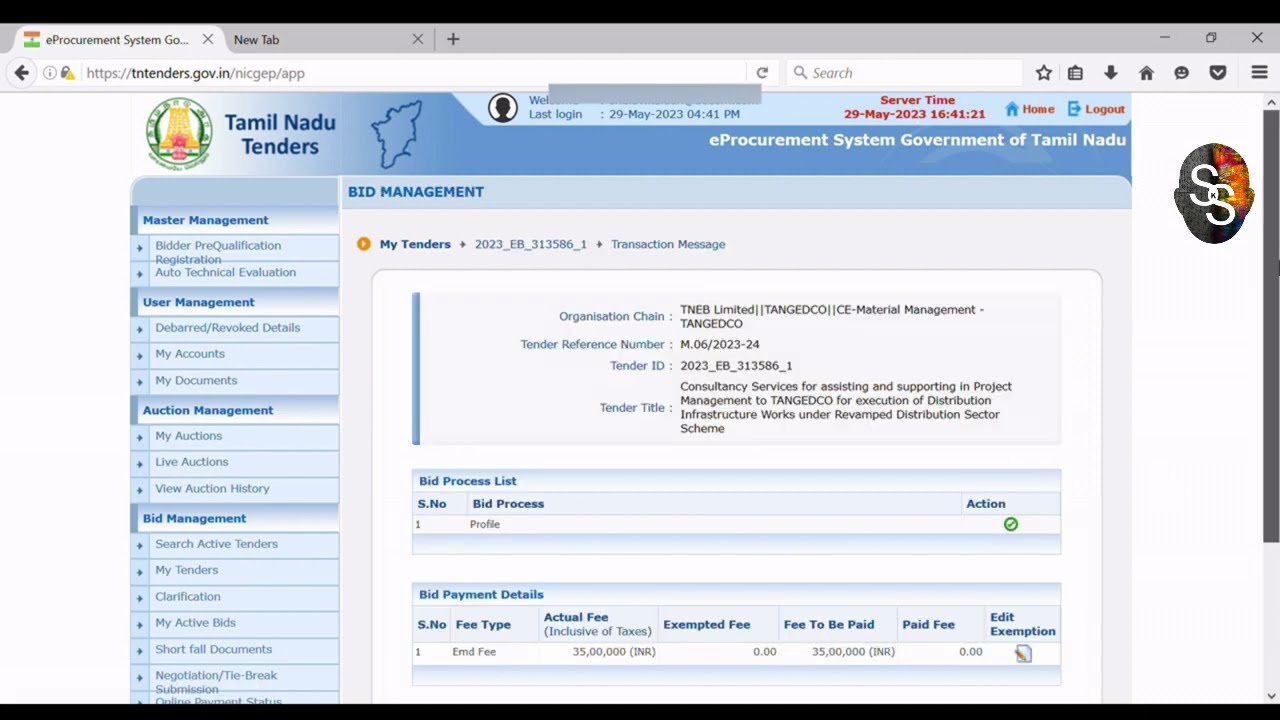Open the downloads arrow icon
The height and width of the screenshot is (720, 1280).
coord(1111,73)
